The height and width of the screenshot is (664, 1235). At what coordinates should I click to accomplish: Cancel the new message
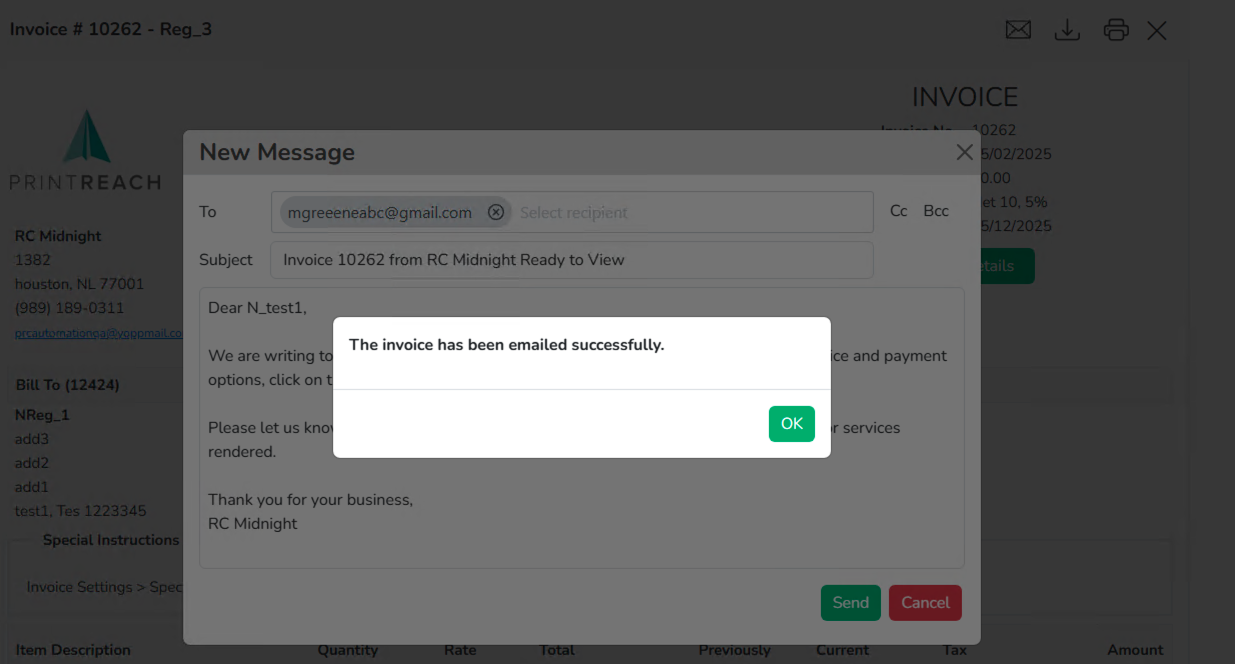(x=925, y=602)
